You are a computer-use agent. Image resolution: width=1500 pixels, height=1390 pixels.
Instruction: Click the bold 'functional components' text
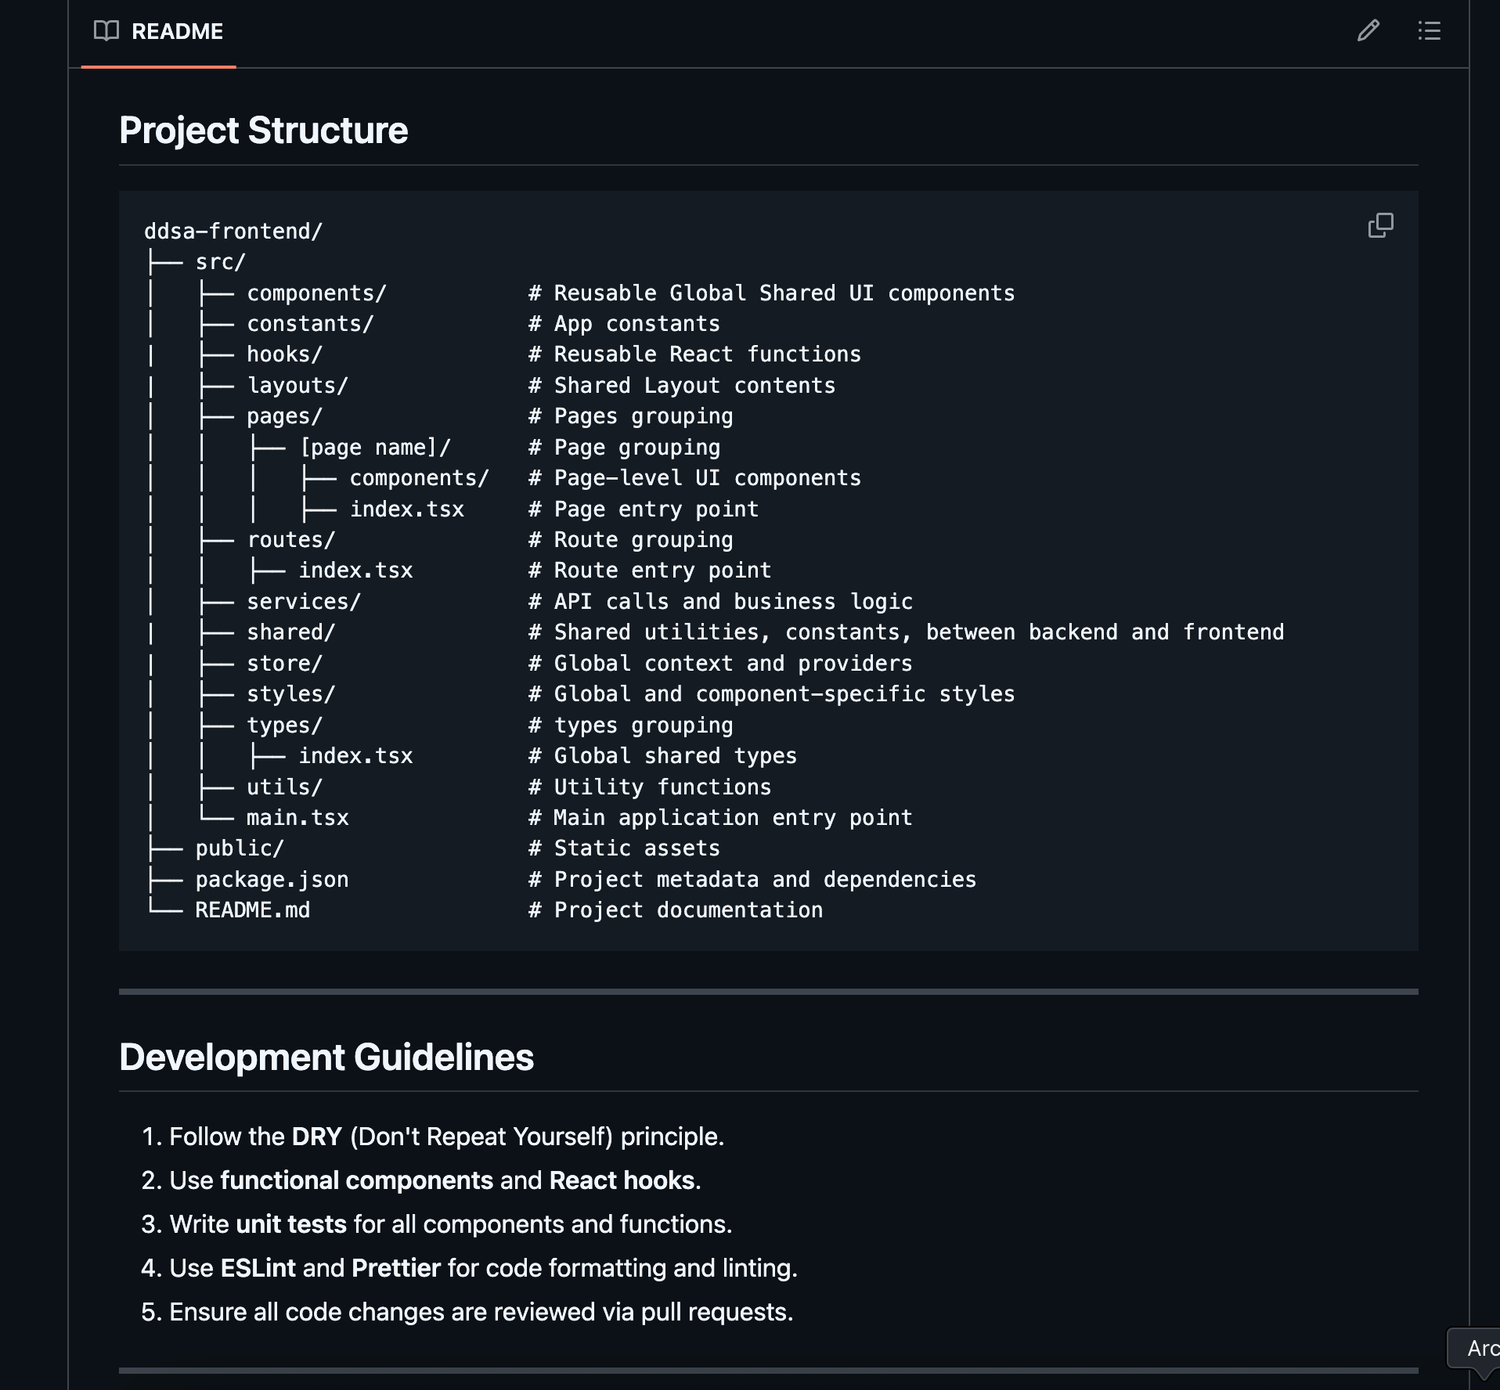[356, 1181]
